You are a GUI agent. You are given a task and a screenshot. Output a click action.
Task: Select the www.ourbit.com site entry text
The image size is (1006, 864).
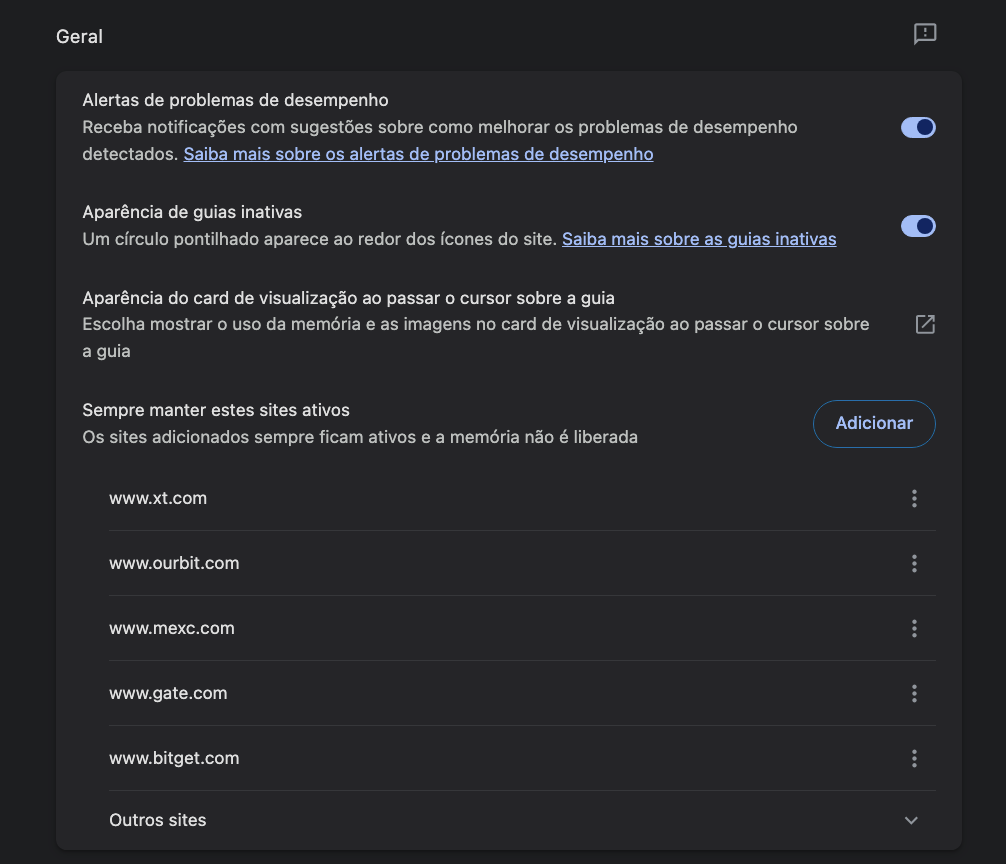tap(174, 563)
